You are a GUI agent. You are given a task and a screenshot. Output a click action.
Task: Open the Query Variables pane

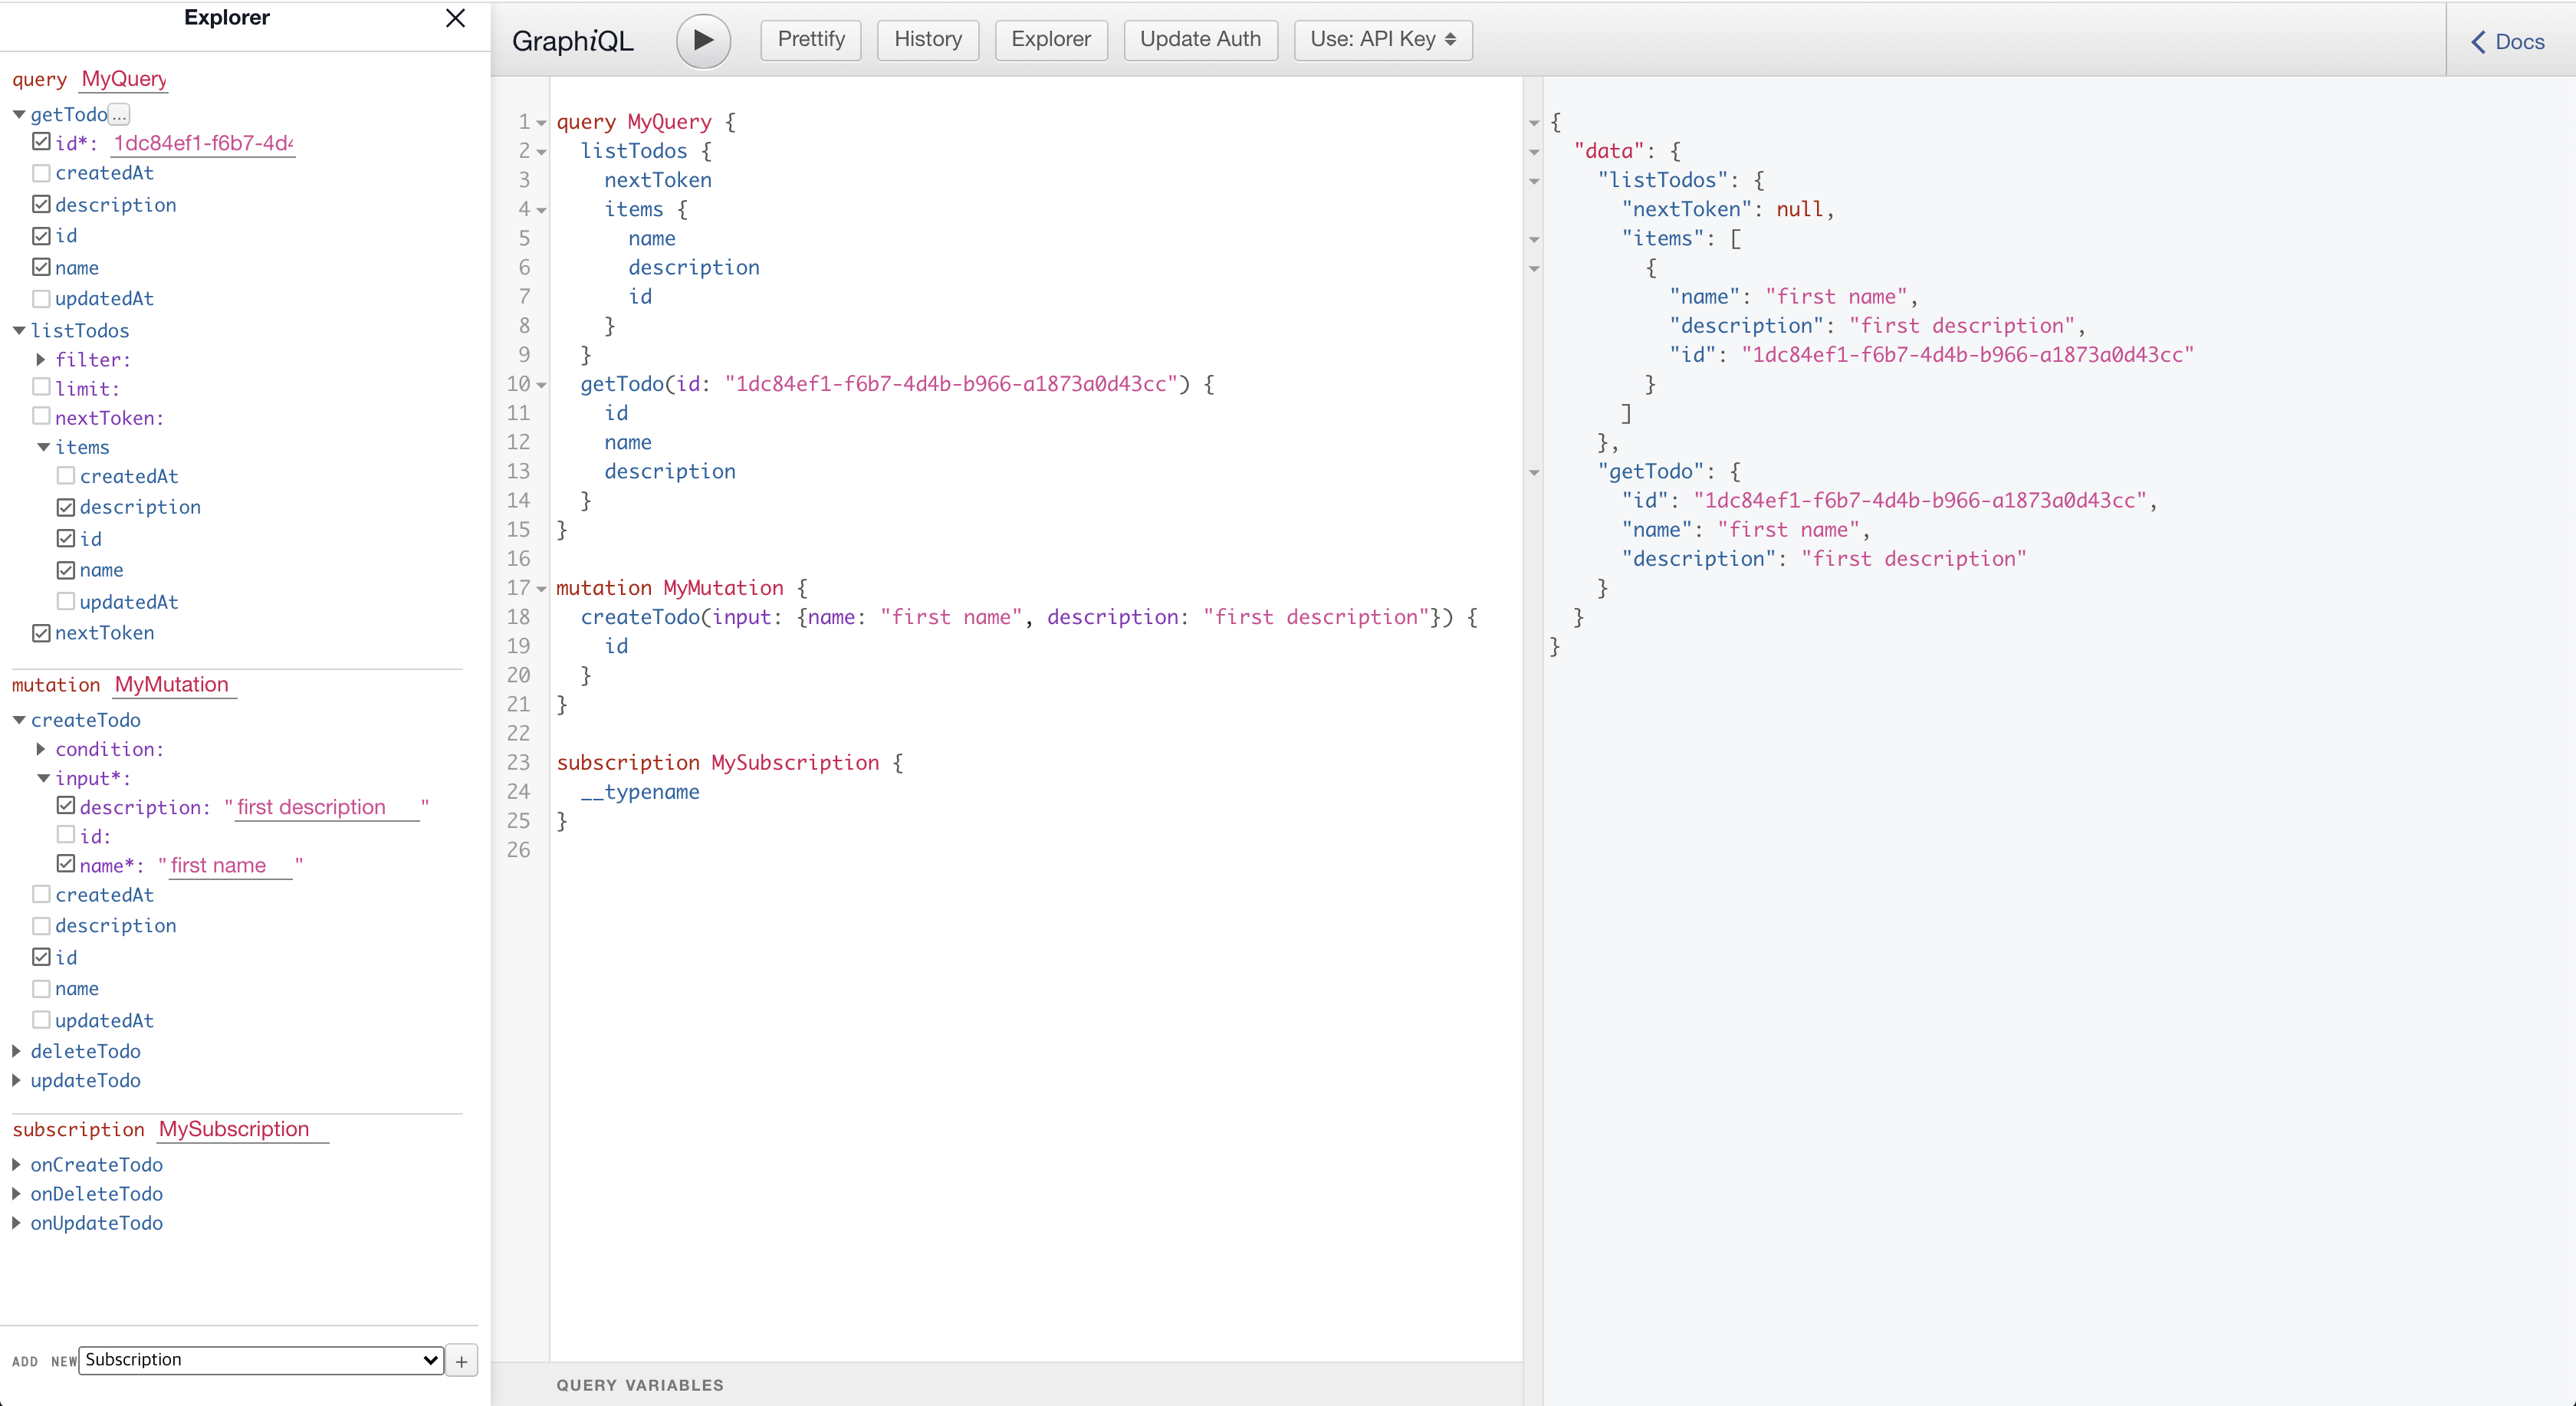pos(640,1385)
